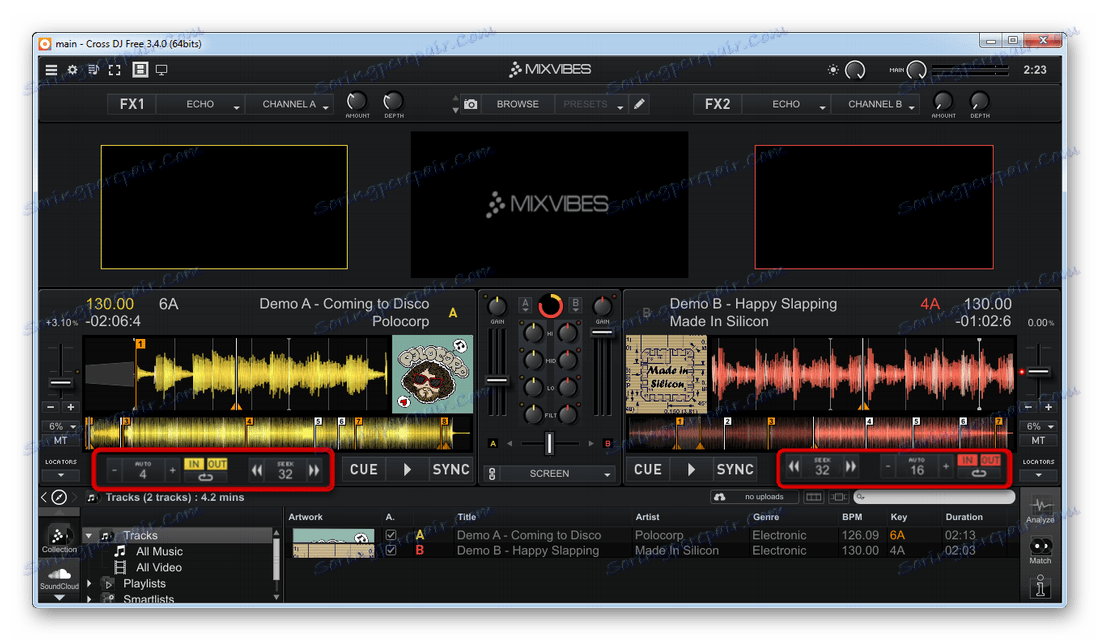Seek backward on deck B
The image size is (1100, 641).
pos(795,467)
